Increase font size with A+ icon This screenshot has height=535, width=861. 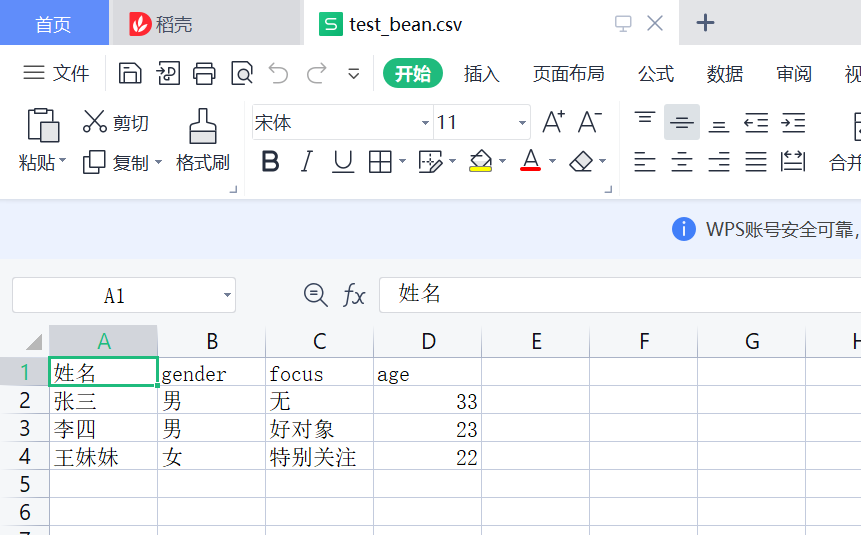pos(553,121)
